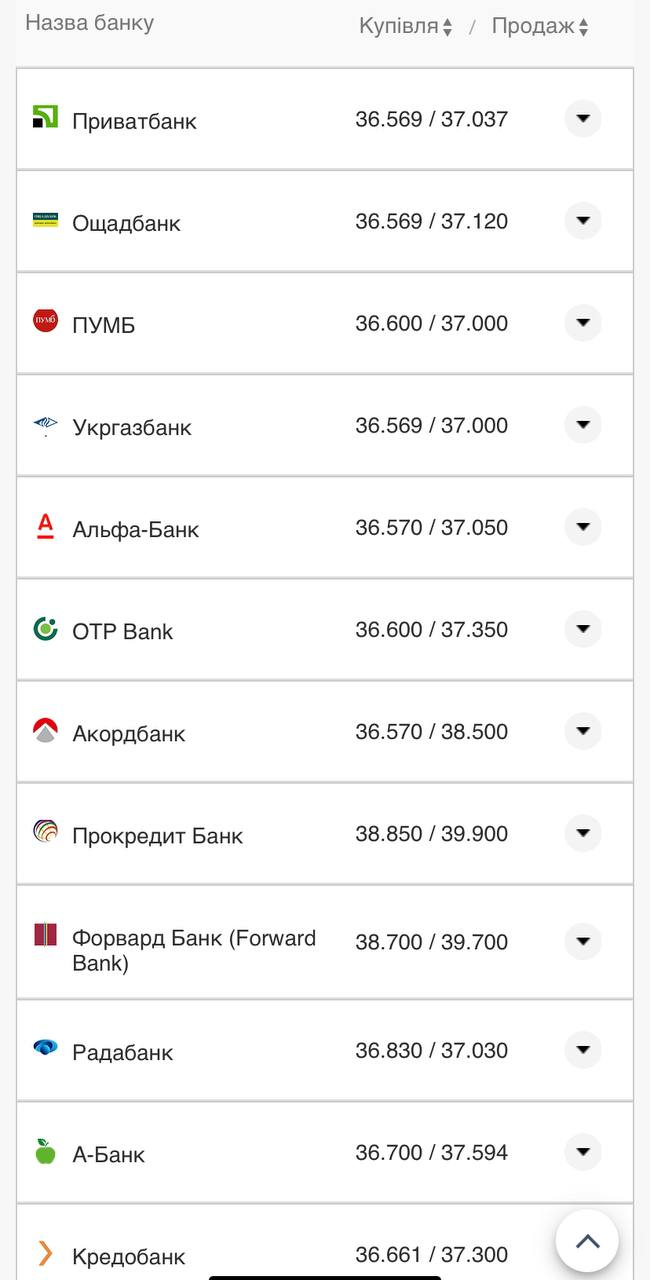This screenshot has width=650, height=1280.
Task: Click the green OTP Bank logo
Action: tap(45, 629)
